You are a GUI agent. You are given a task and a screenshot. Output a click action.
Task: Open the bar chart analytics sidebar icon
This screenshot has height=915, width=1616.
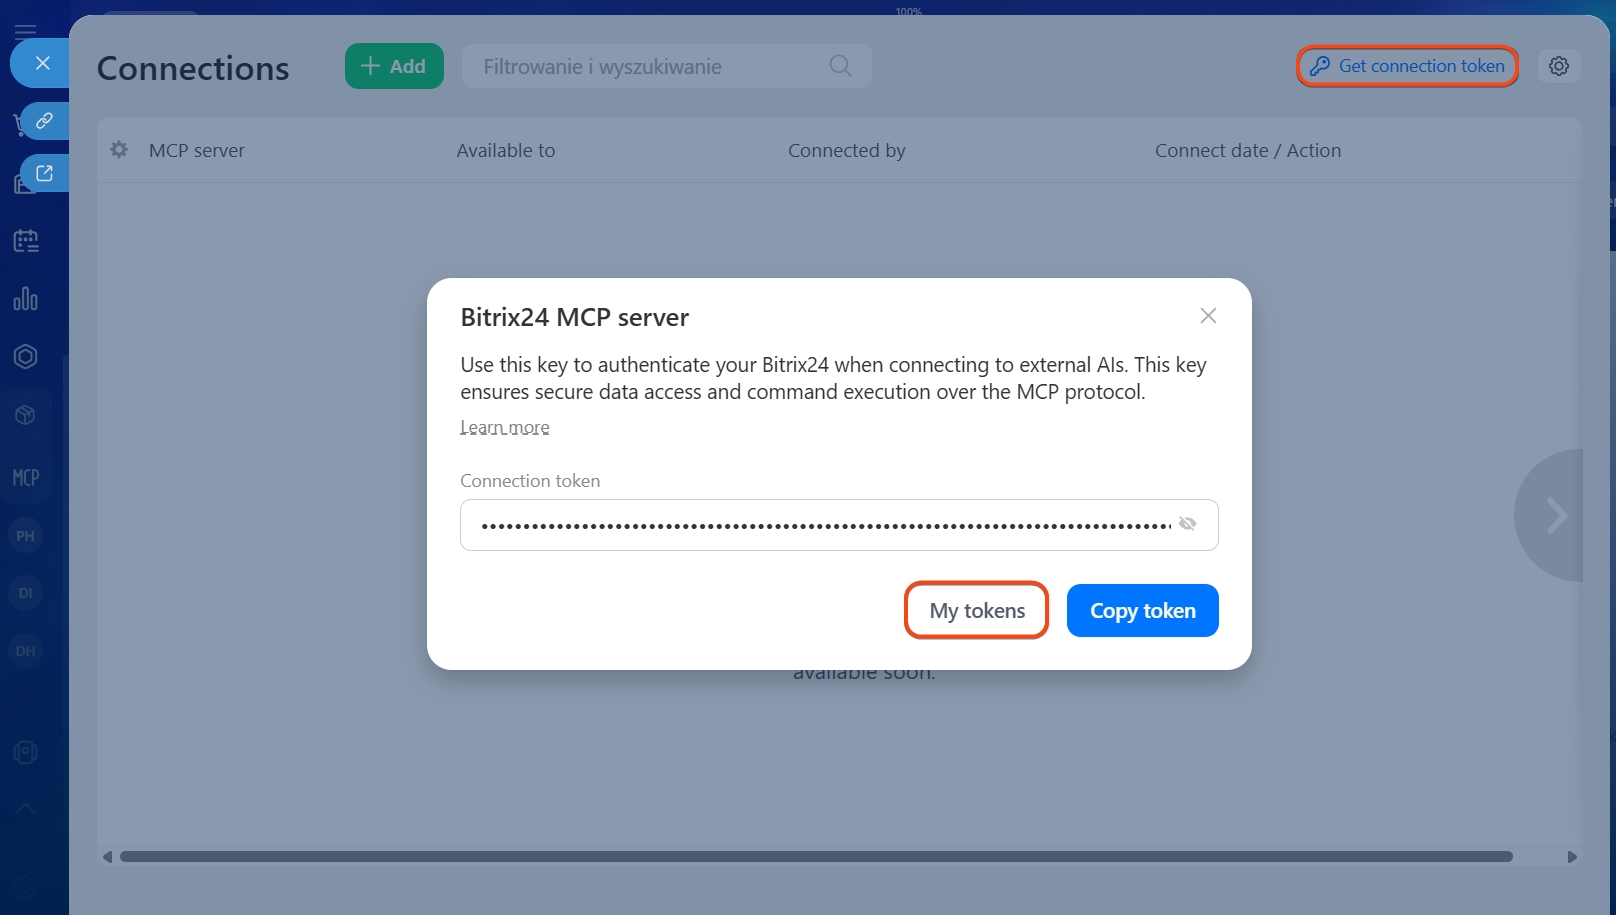click(26, 299)
